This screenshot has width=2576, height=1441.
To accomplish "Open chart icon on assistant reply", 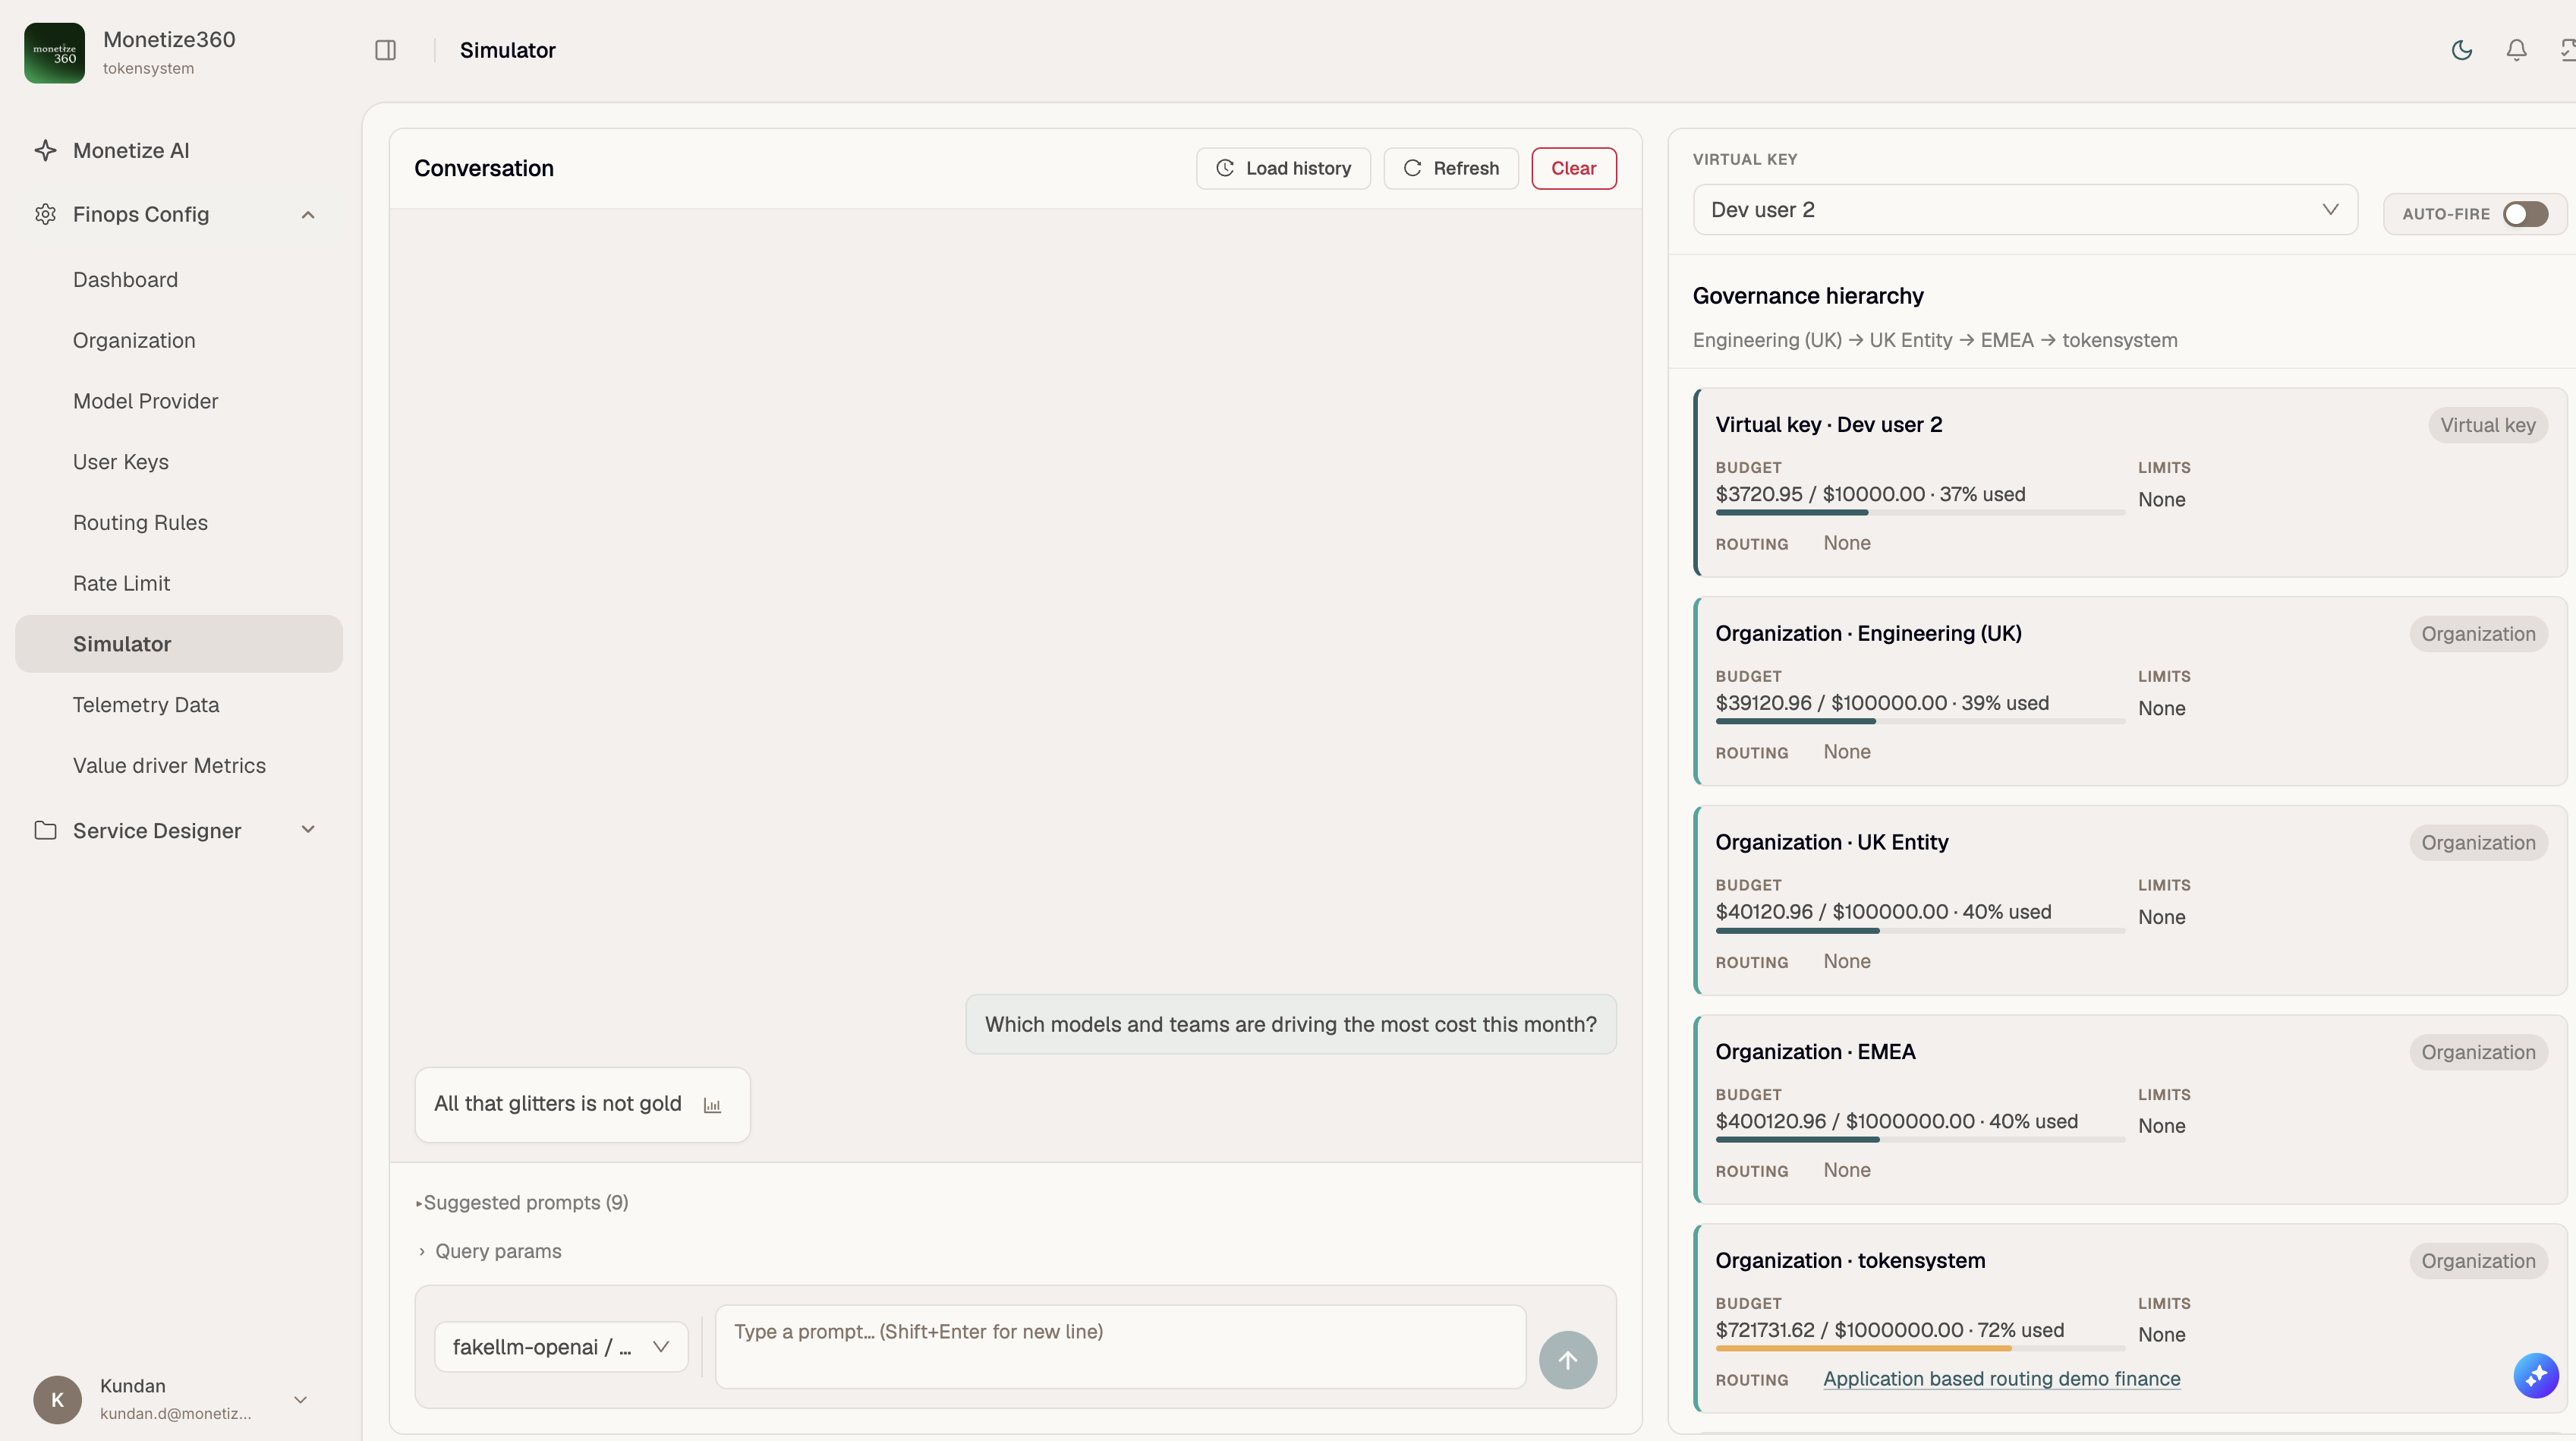I will [x=712, y=1105].
